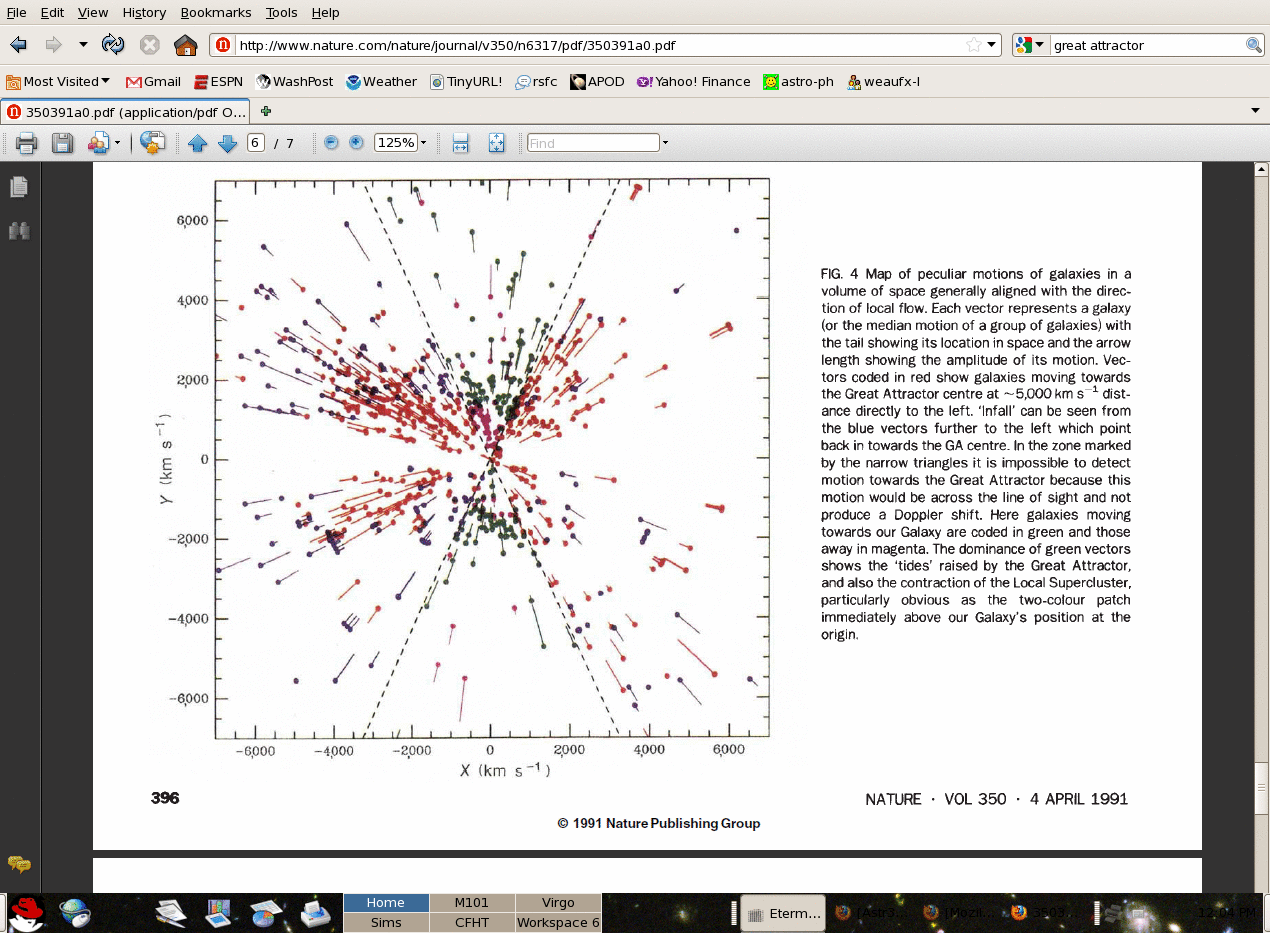Open the rsfc bookmark
This screenshot has width=1270, height=933.
537,82
